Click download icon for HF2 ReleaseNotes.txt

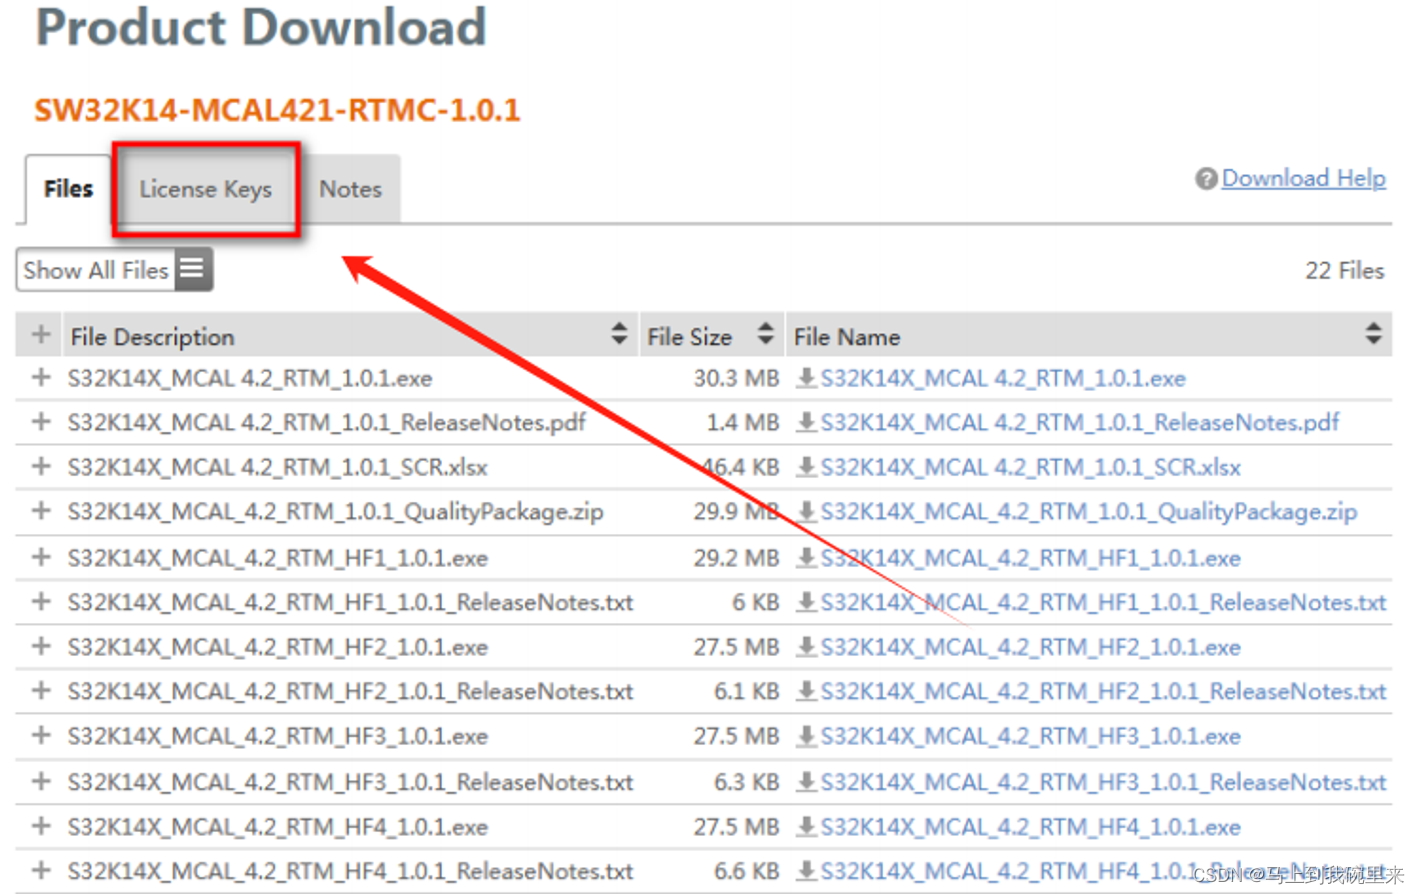tap(806, 691)
